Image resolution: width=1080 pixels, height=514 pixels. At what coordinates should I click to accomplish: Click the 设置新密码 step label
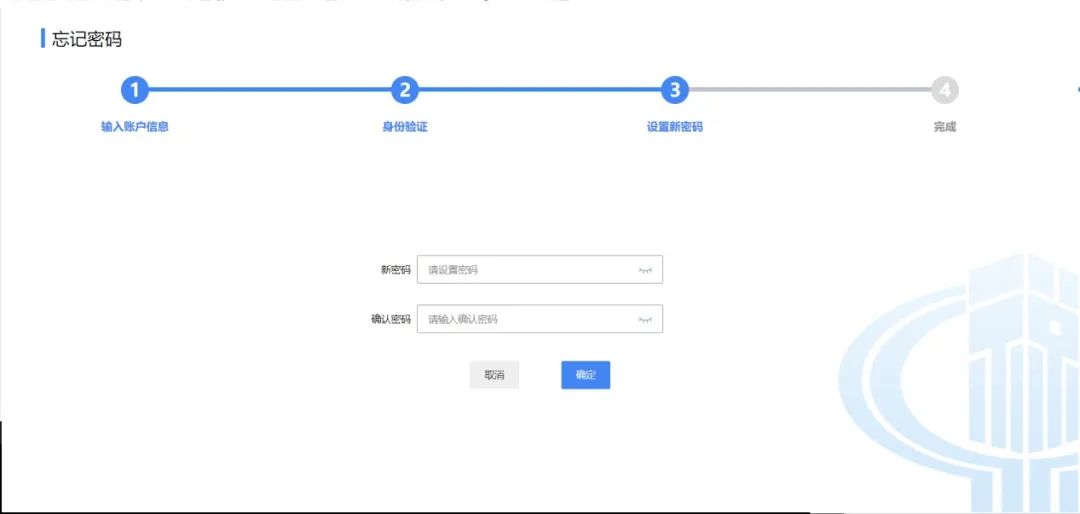(675, 127)
